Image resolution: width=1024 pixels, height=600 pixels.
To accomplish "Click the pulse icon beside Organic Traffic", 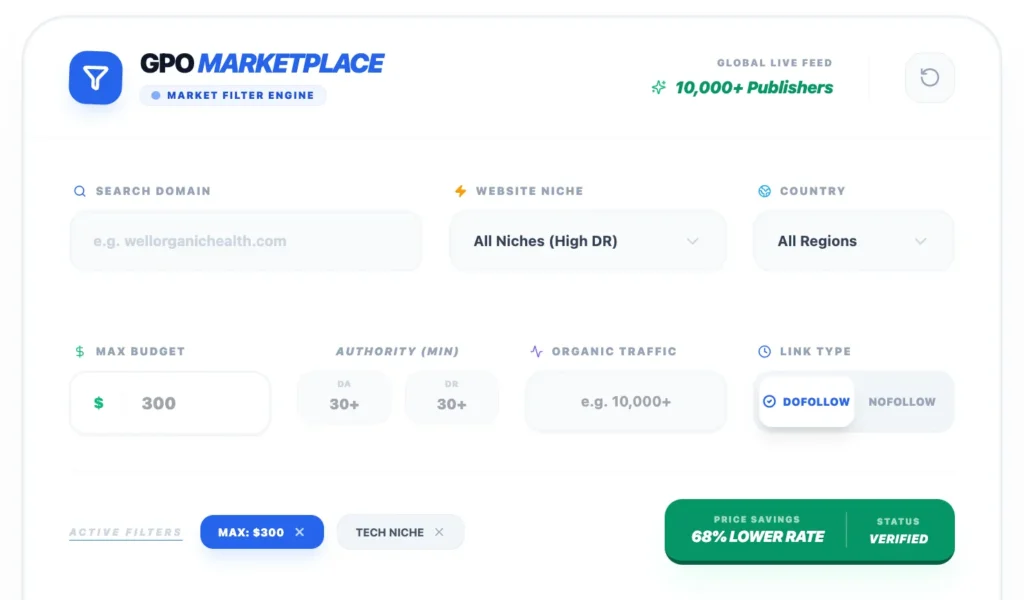I will 537,352.
